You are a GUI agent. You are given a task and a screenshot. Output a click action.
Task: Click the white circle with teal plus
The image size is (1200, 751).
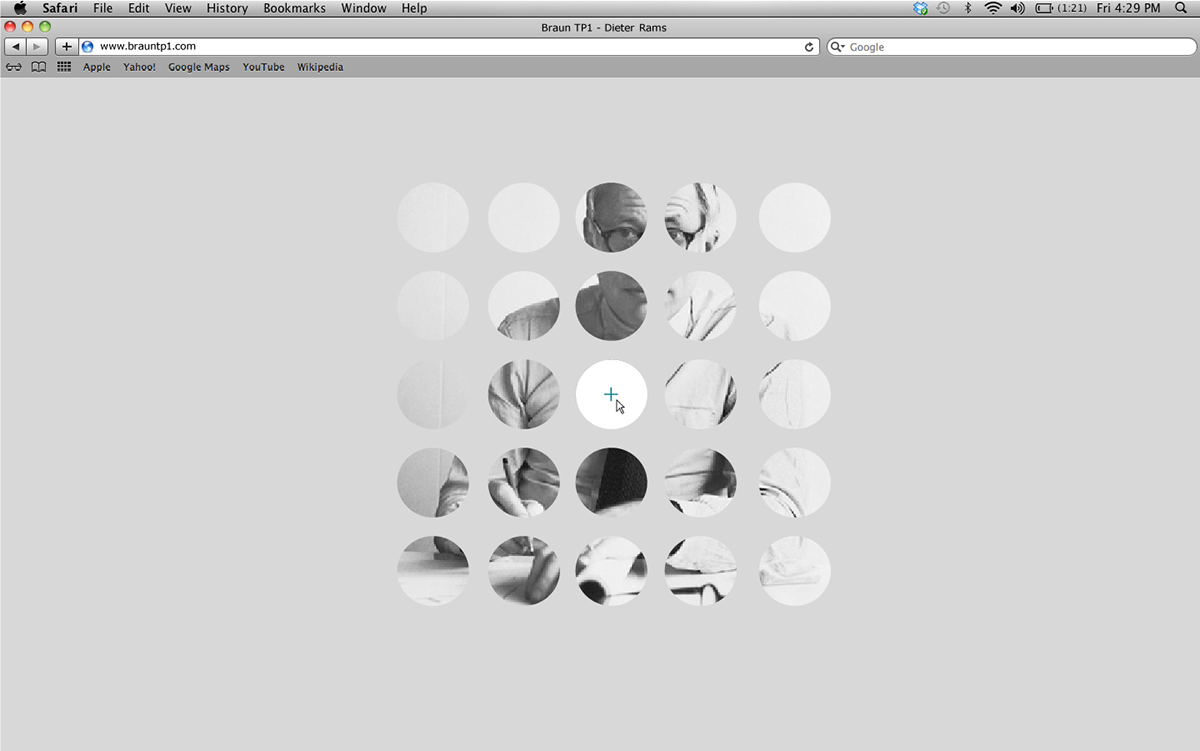point(611,395)
